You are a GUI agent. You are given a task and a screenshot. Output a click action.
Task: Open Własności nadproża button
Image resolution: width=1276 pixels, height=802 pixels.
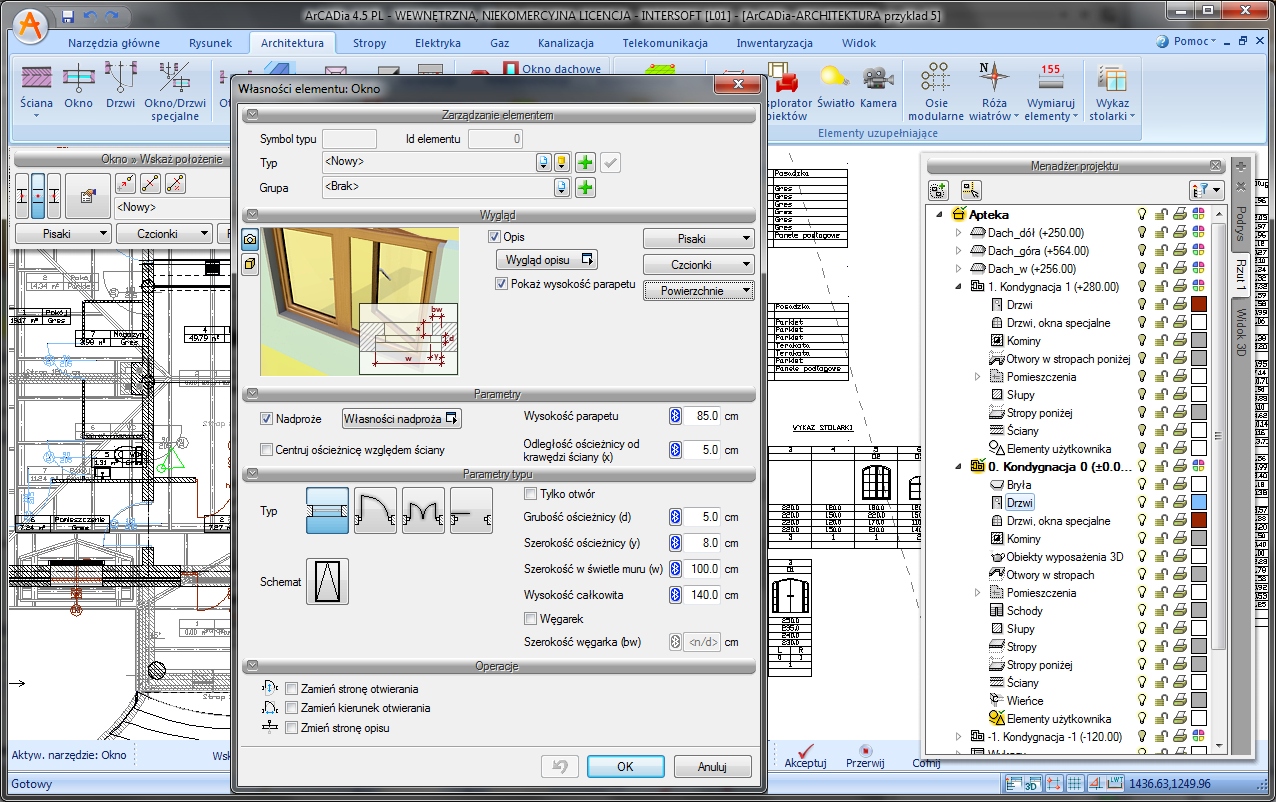402,418
